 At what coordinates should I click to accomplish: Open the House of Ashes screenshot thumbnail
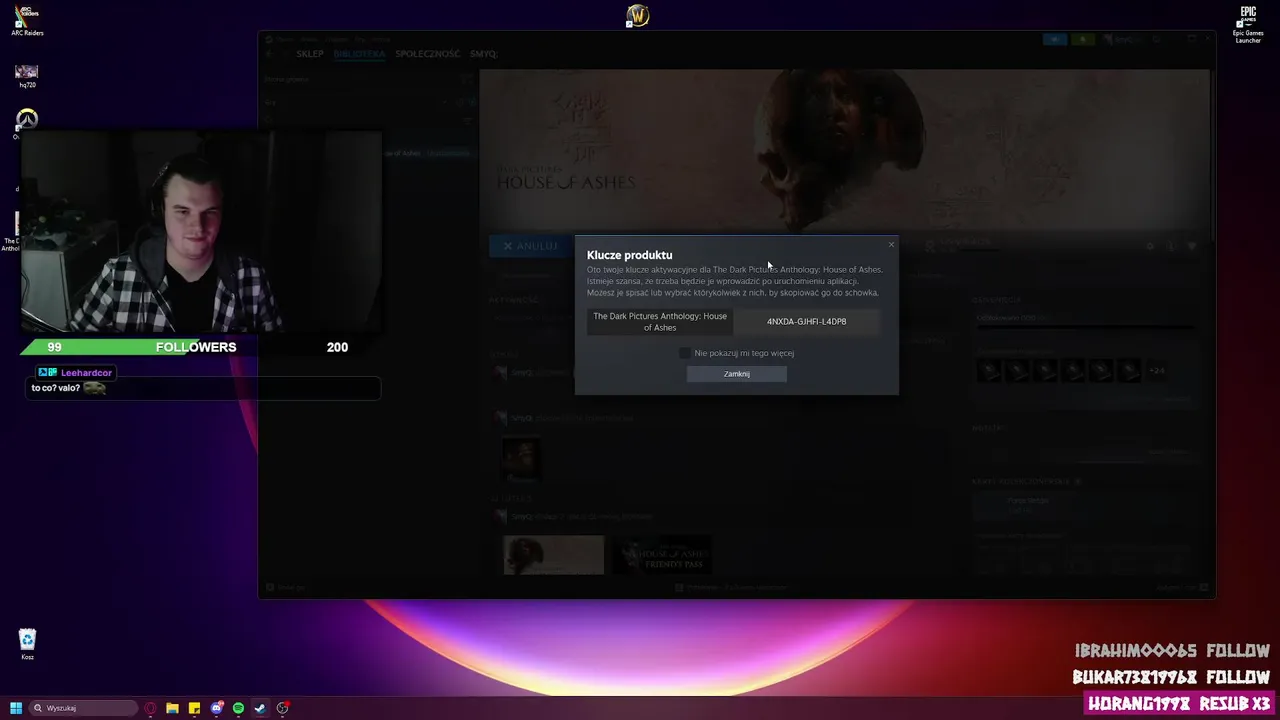554,555
